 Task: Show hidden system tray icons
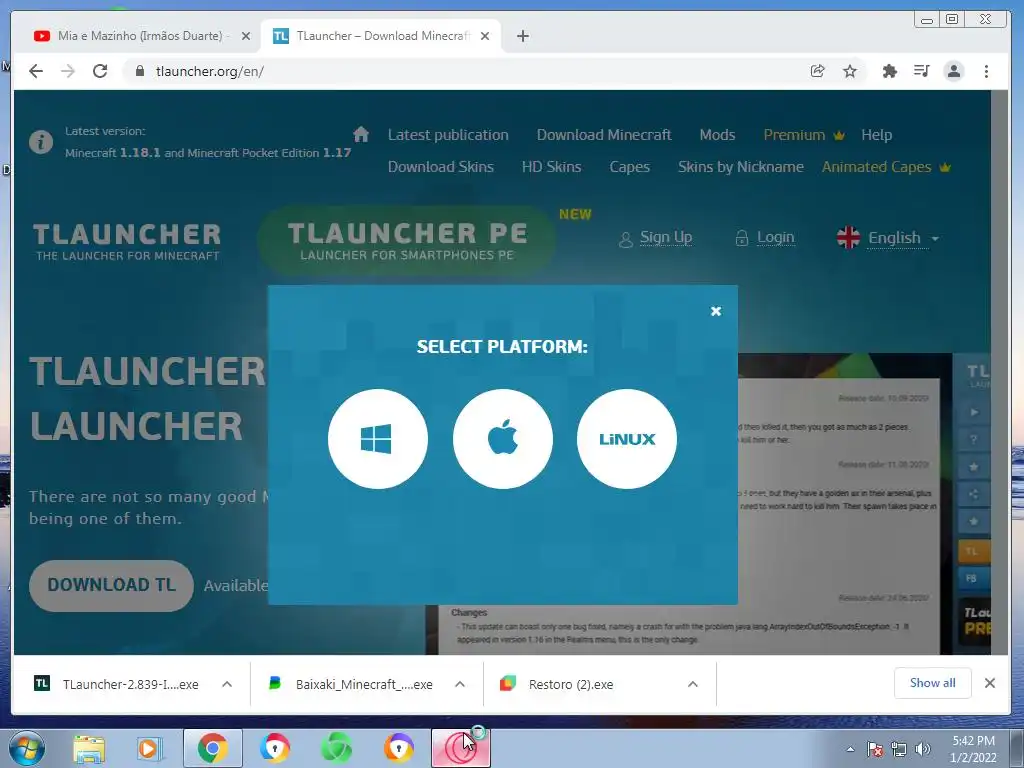point(850,749)
